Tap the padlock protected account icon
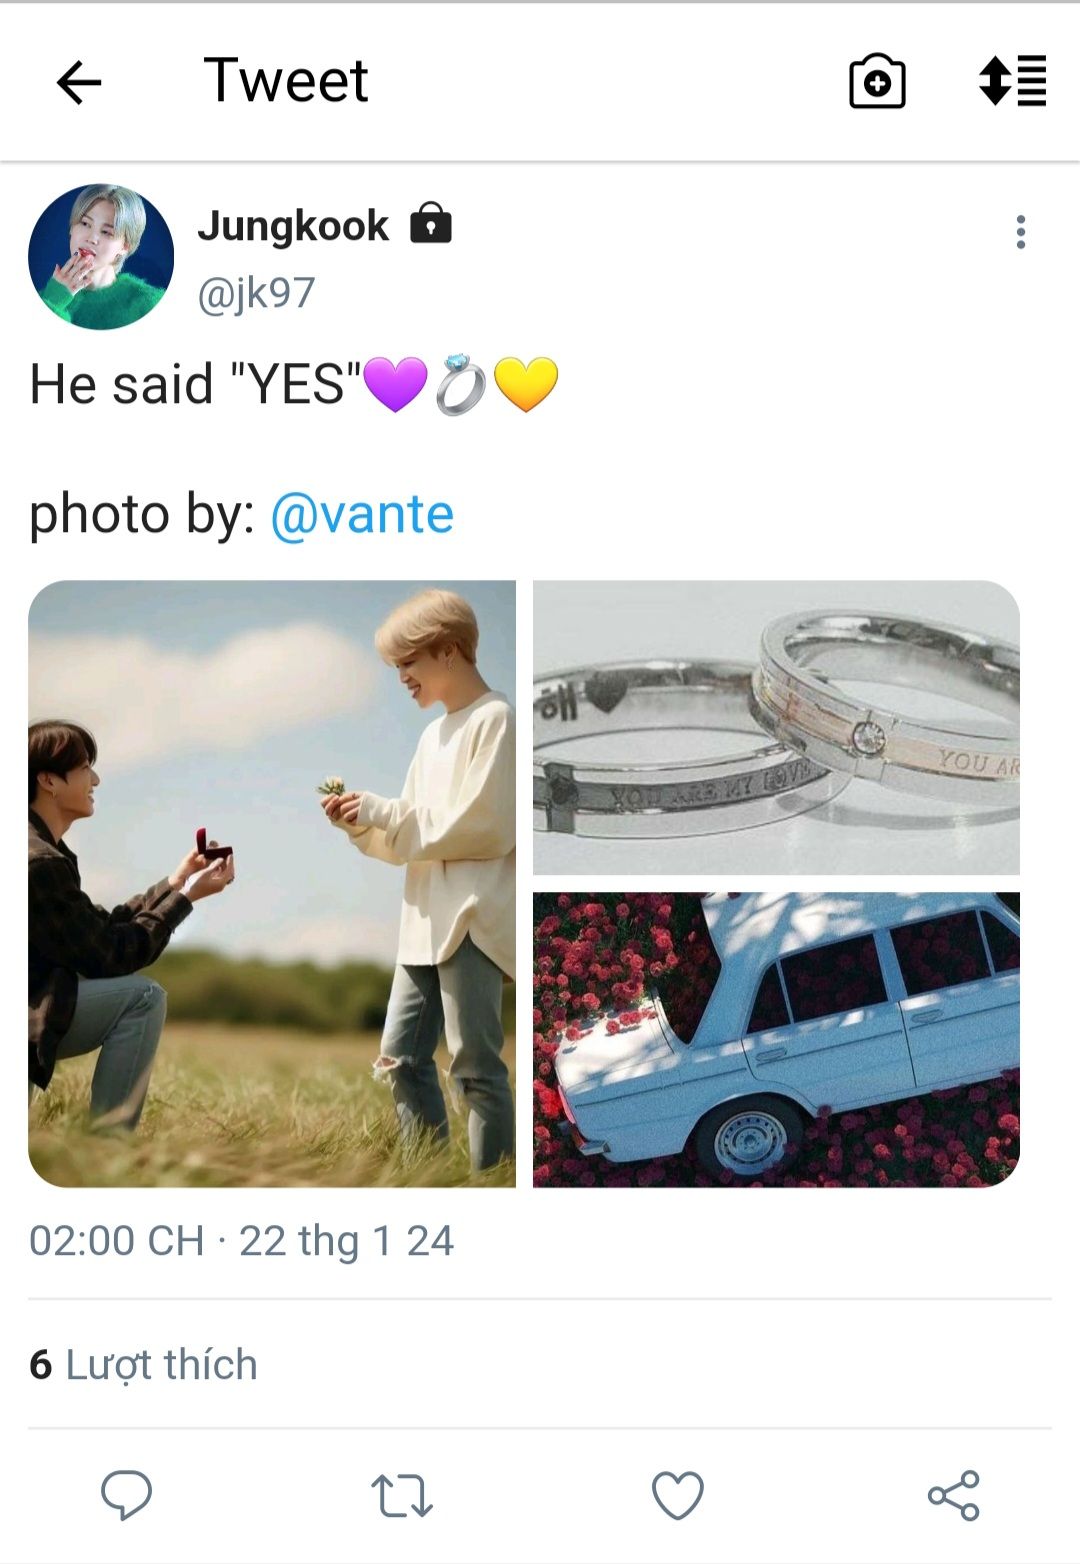 click(x=431, y=223)
